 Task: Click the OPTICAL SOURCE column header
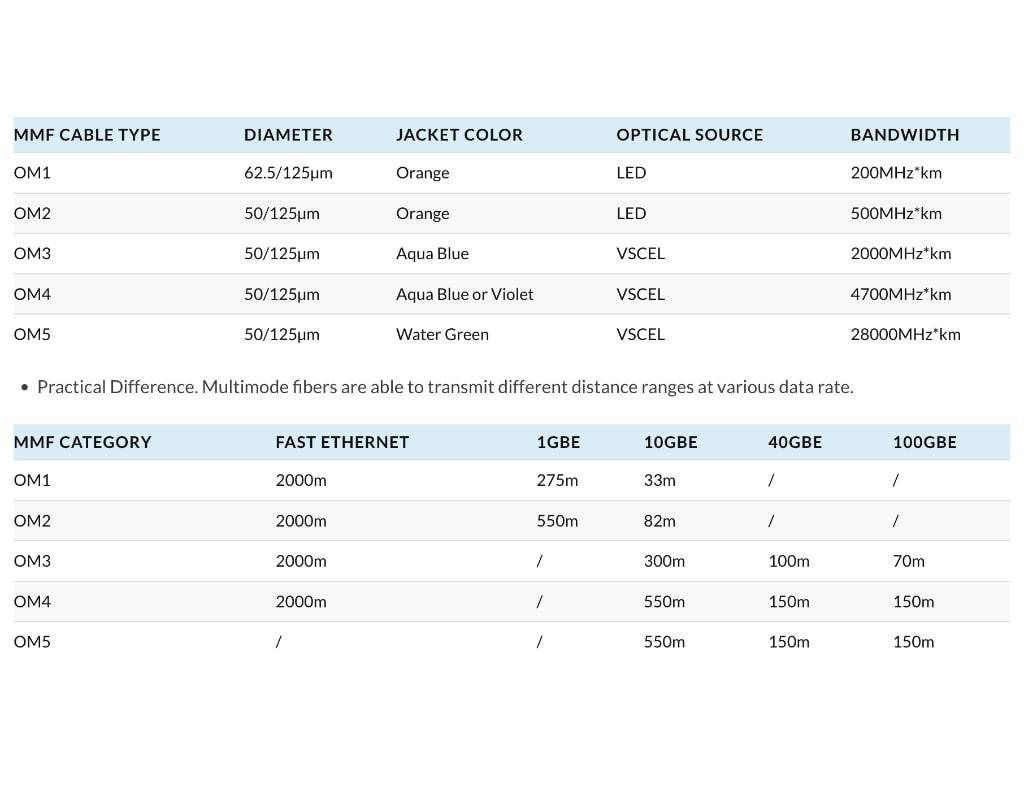click(x=690, y=135)
